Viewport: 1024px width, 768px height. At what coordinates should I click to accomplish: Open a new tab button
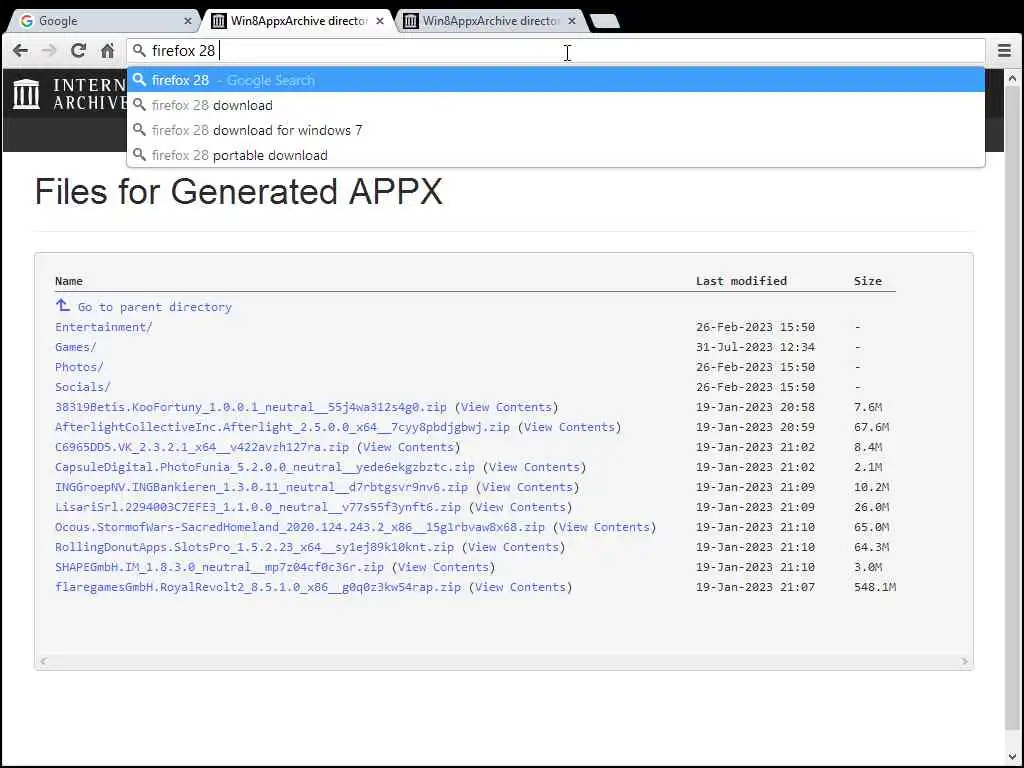pos(605,22)
